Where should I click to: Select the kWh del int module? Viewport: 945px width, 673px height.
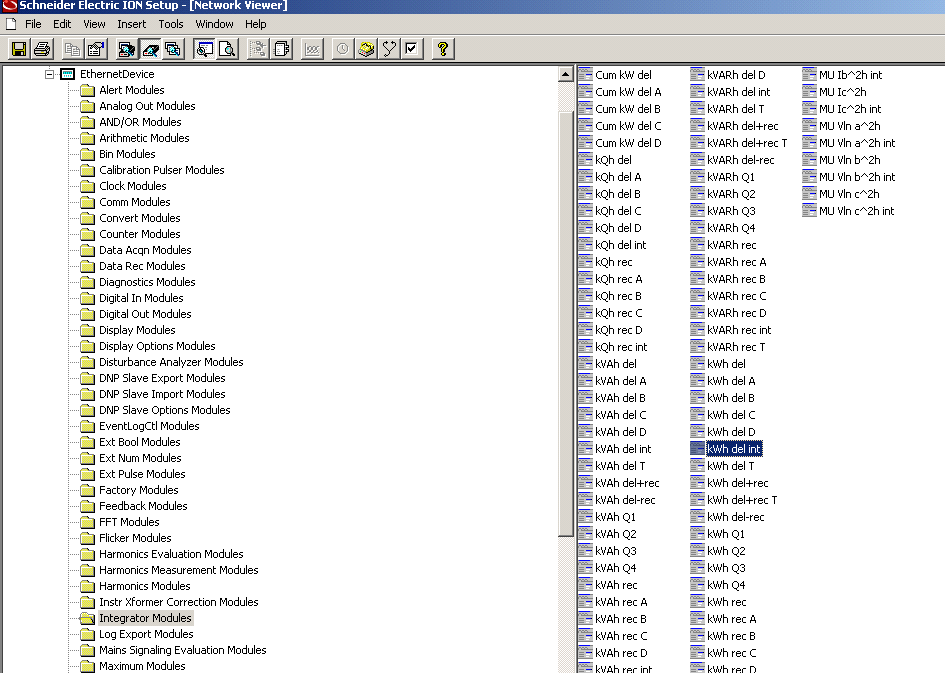(733, 449)
